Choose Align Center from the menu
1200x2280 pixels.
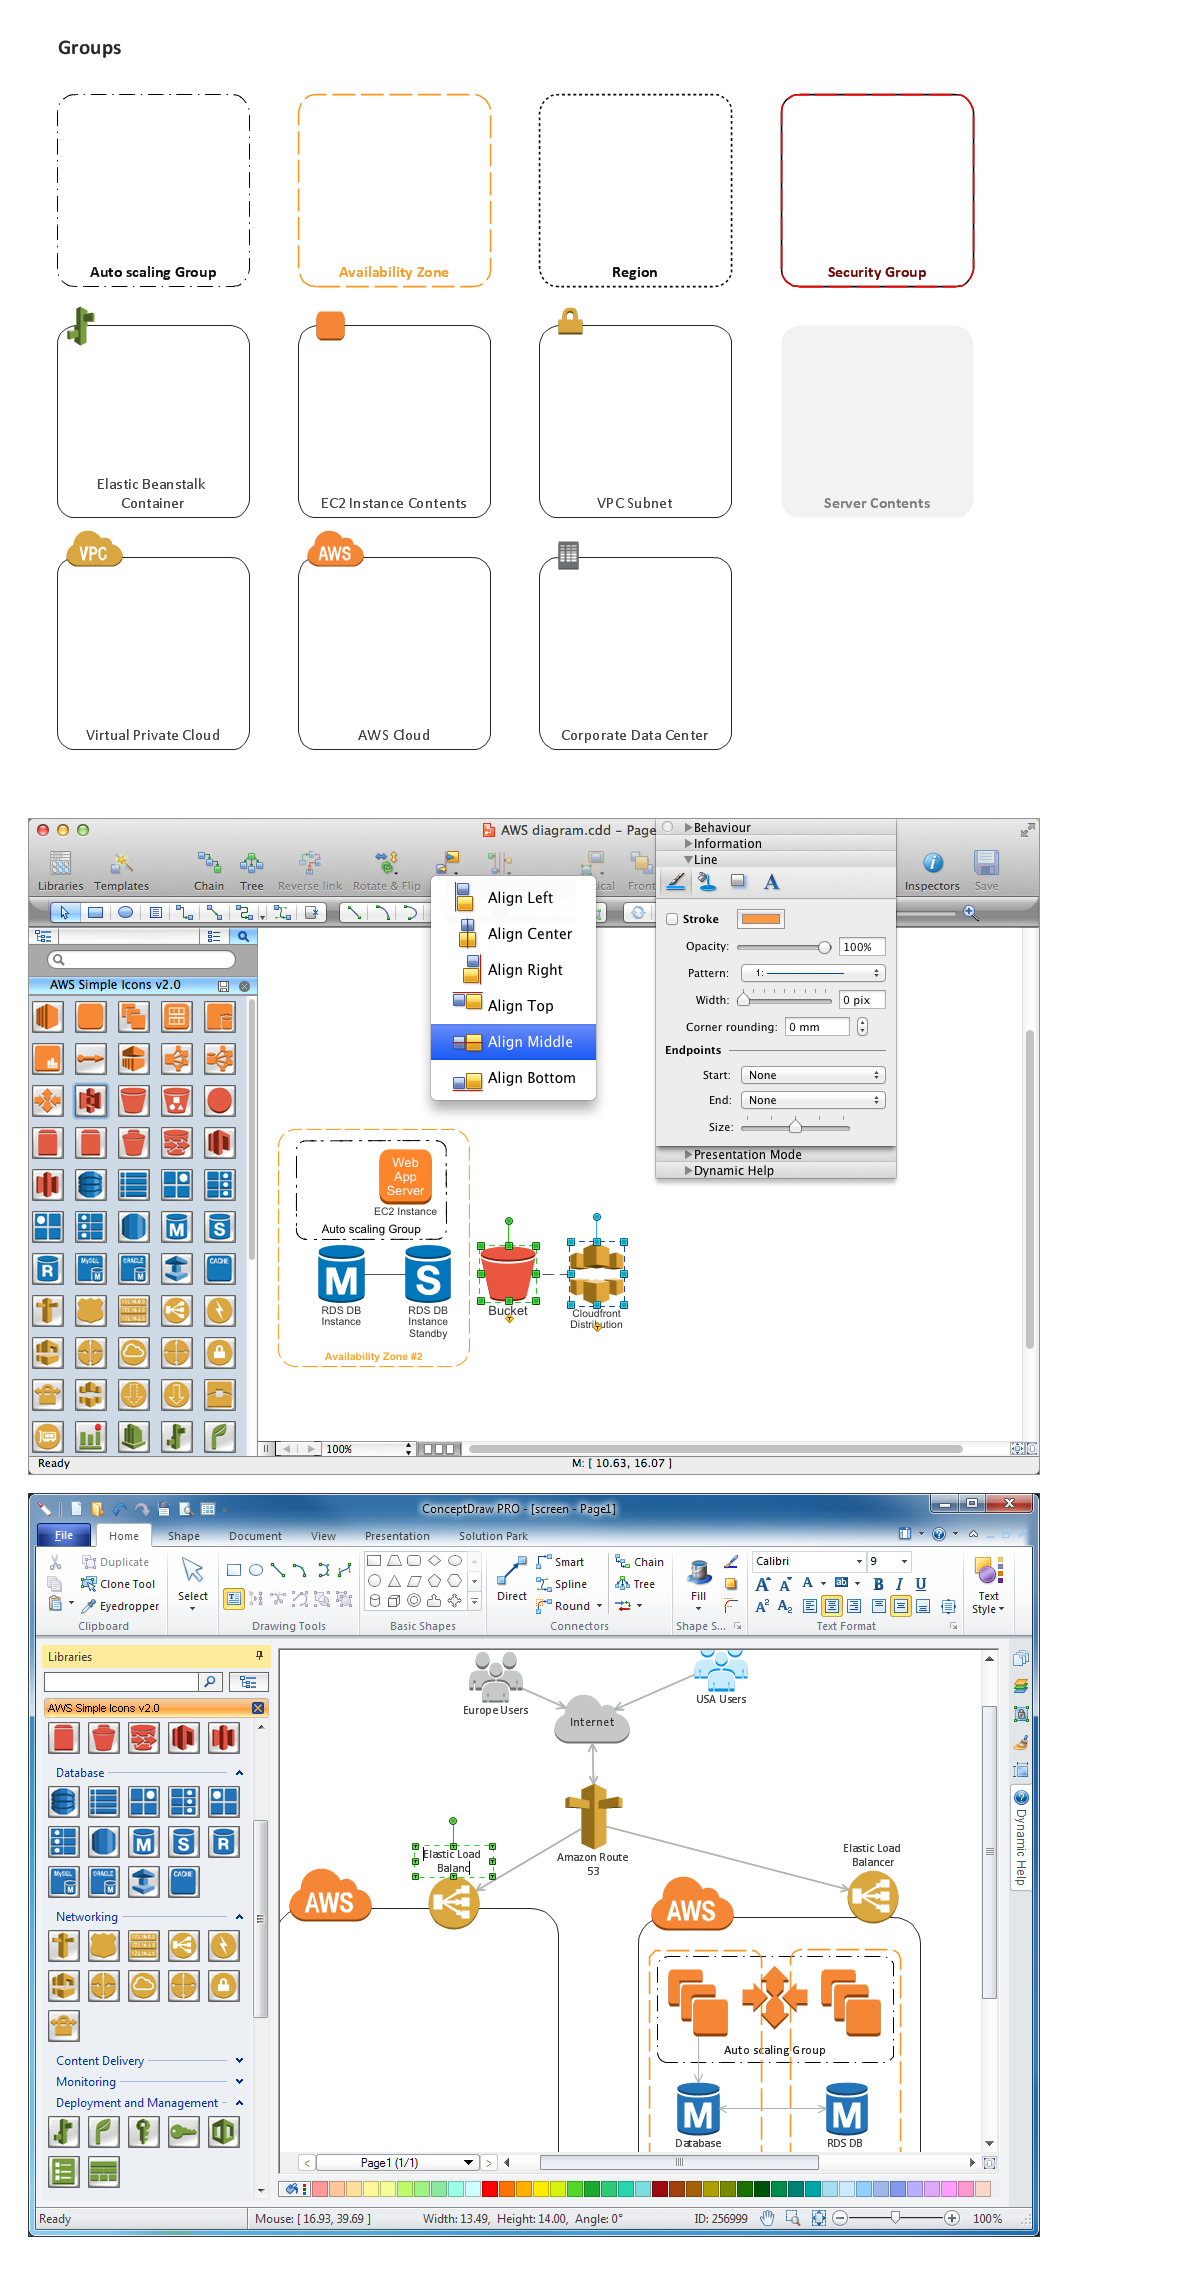coord(513,934)
